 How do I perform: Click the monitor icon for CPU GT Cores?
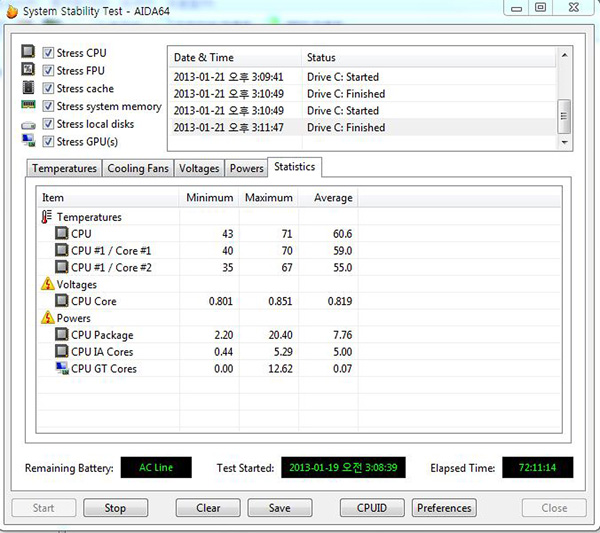click(x=62, y=368)
